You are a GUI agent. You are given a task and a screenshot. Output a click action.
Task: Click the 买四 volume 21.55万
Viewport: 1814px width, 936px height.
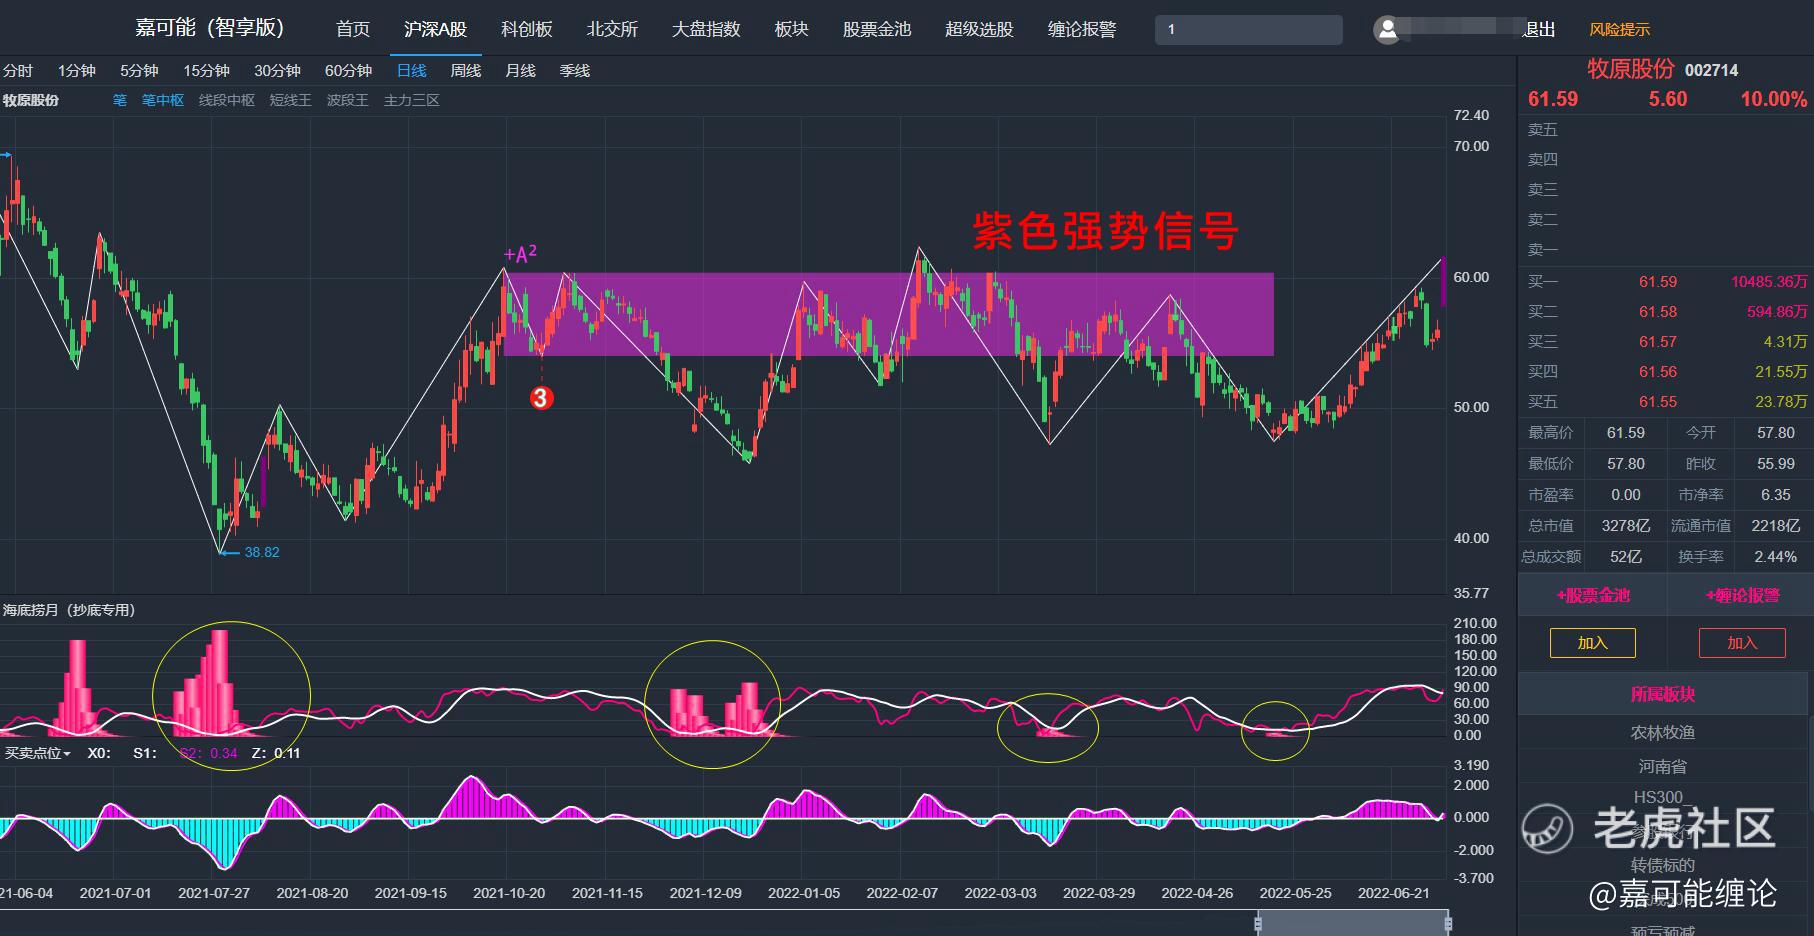pos(1781,372)
